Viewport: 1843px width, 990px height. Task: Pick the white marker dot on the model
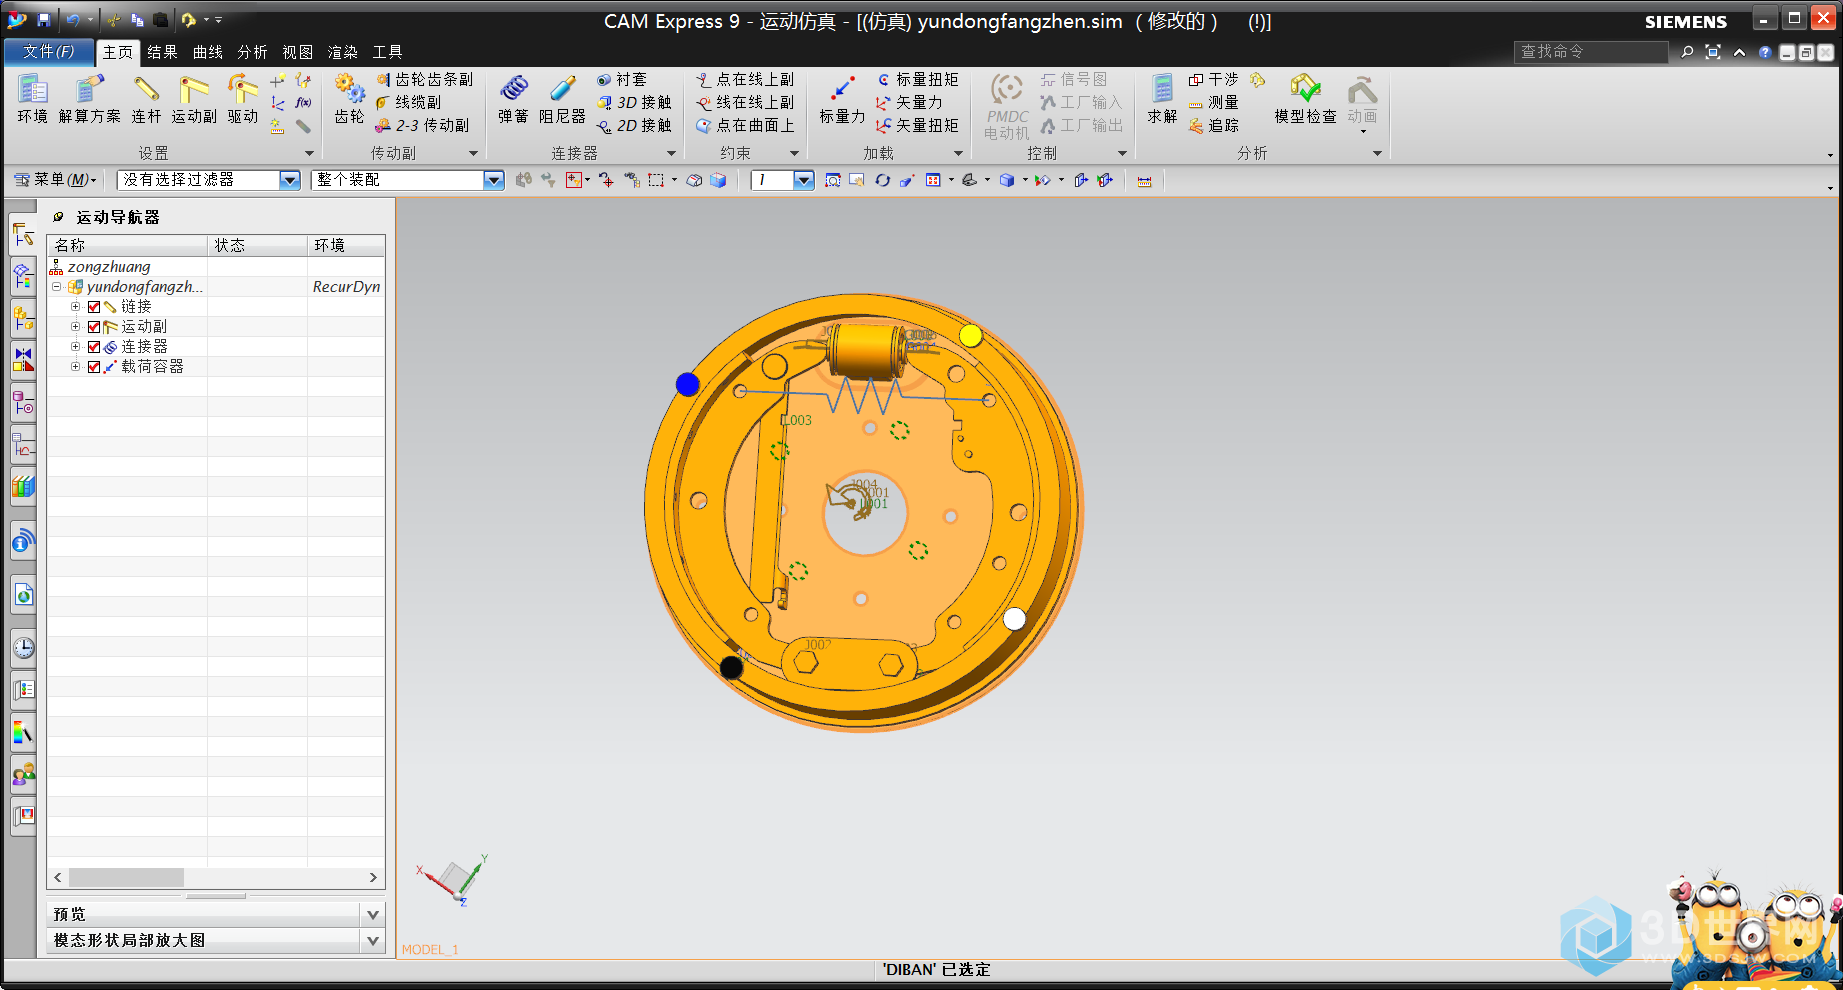click(1014, 619)
